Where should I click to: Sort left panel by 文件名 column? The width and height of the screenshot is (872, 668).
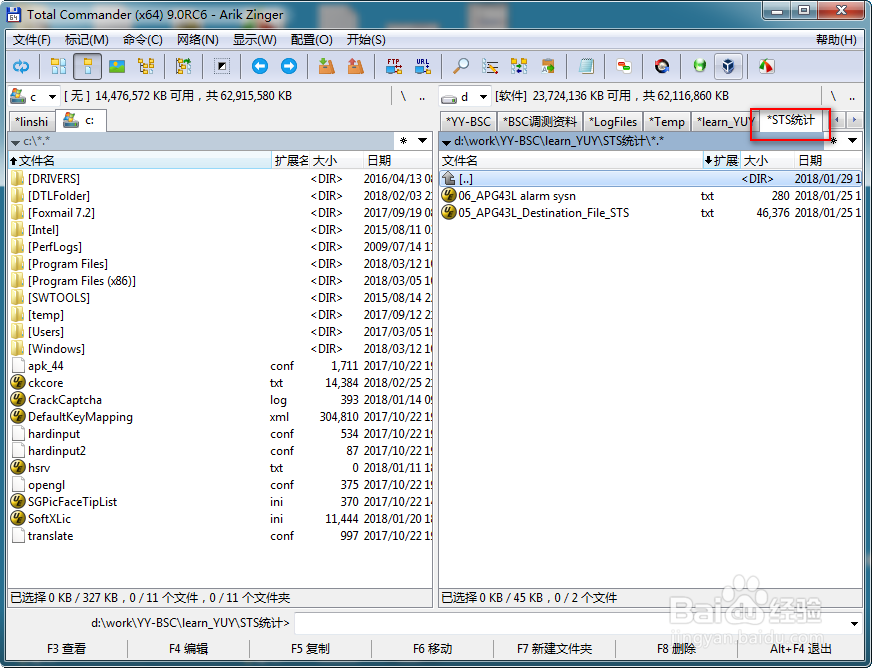point(140,161)
